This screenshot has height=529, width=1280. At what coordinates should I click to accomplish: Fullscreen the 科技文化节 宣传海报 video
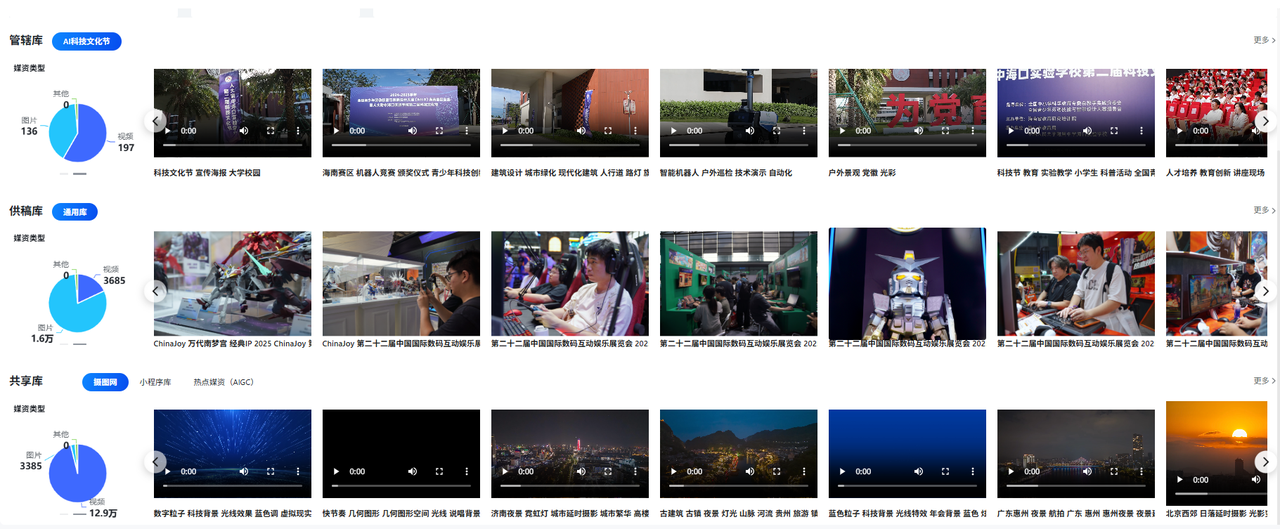pyautogui.click(x=272, y=131)
